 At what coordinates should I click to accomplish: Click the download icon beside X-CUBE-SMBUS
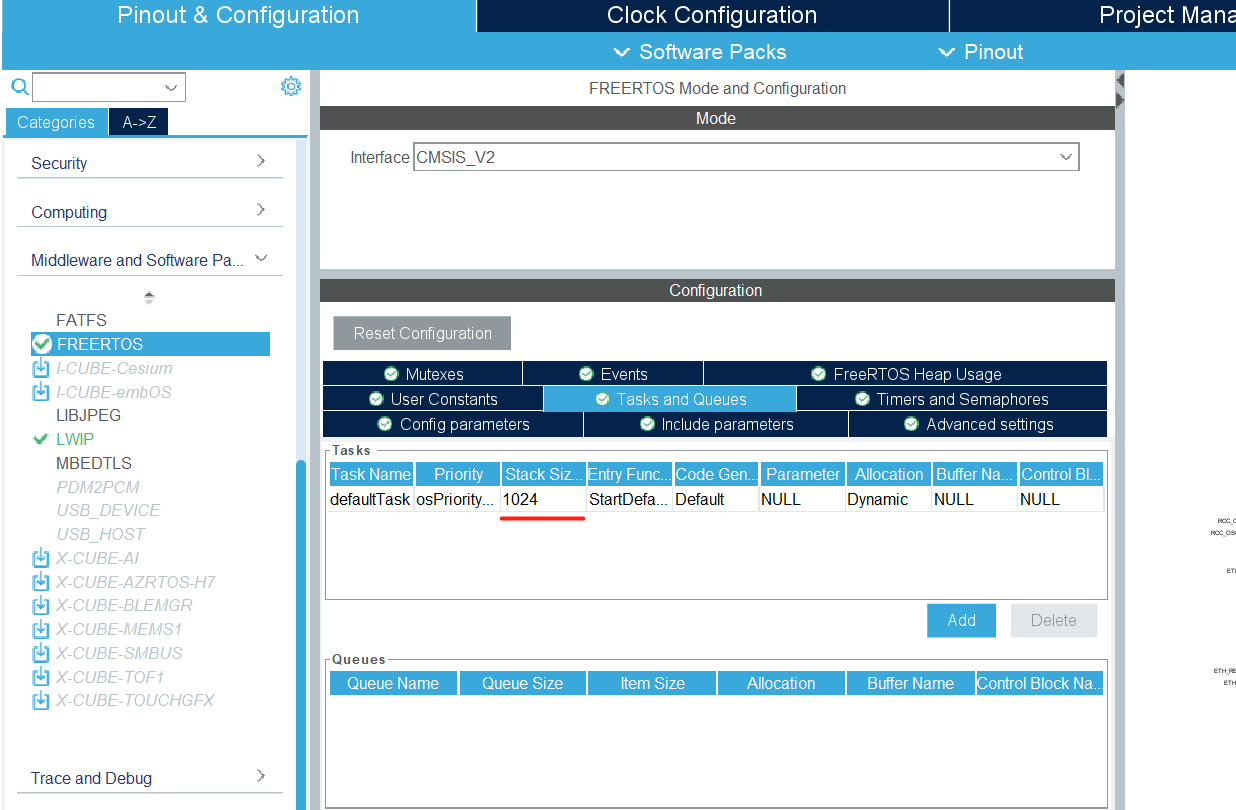41,653
